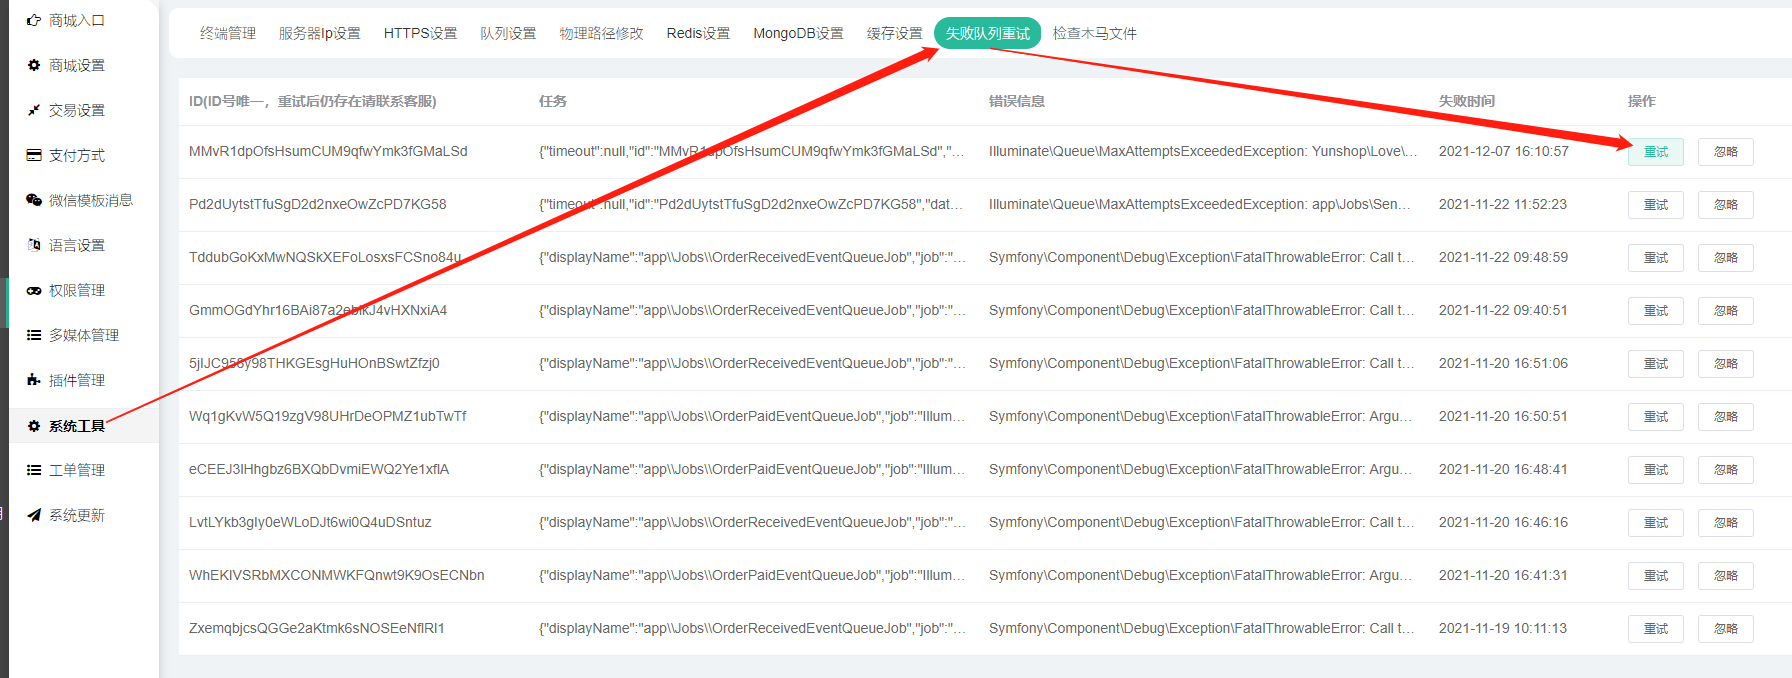Click the 任务 column header

click(x=553, y=101)
